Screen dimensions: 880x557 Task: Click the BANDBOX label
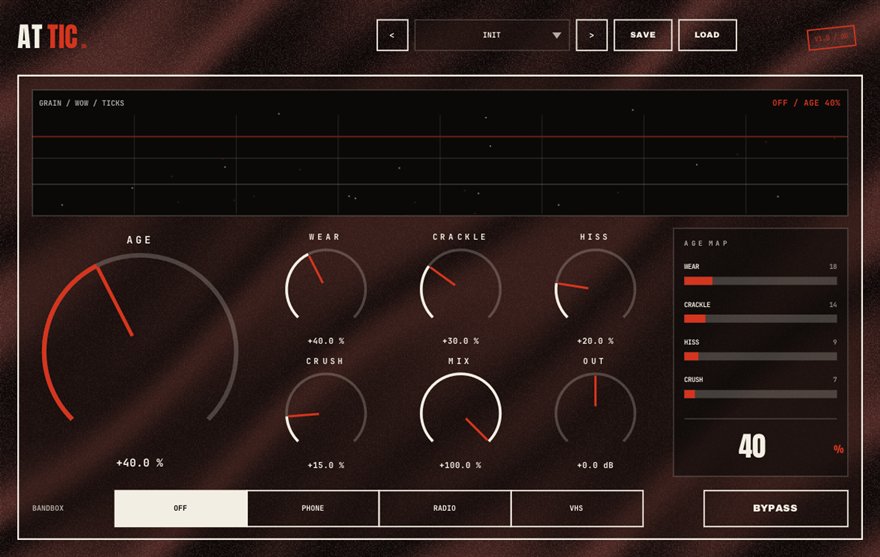(48, 508)
